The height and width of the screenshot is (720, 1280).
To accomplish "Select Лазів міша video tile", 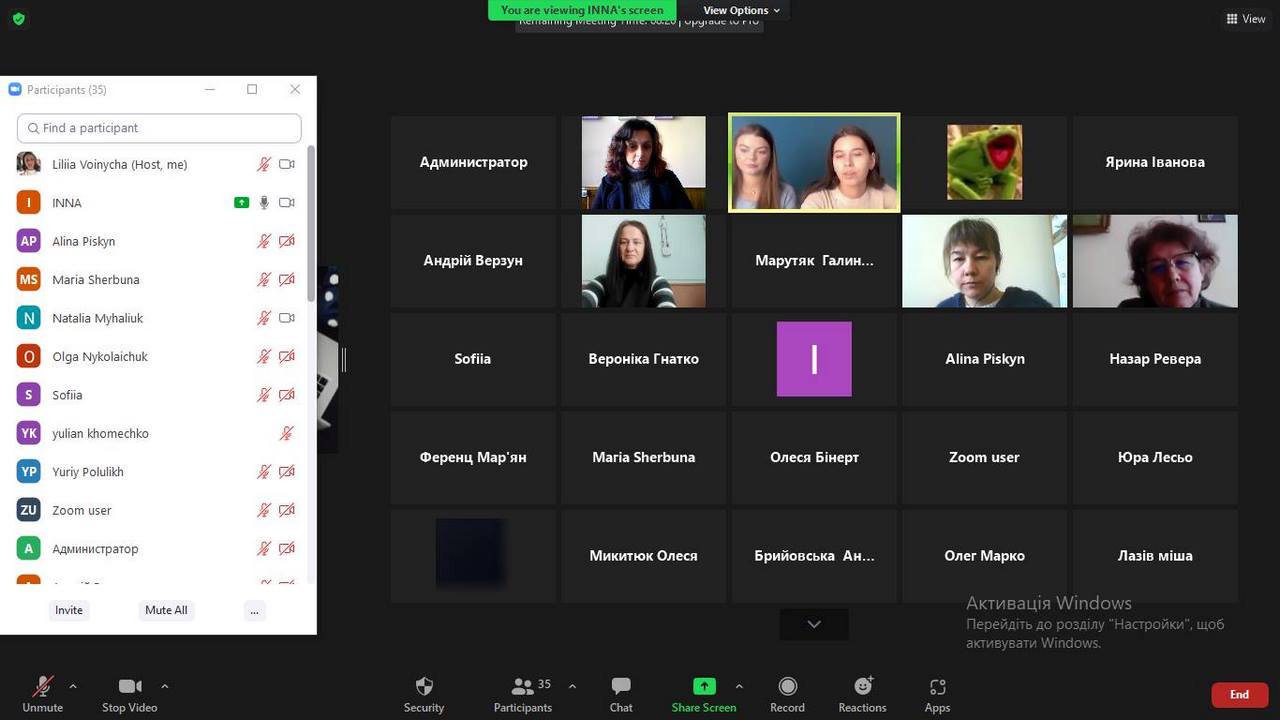I will click(x=1155, y=556).
